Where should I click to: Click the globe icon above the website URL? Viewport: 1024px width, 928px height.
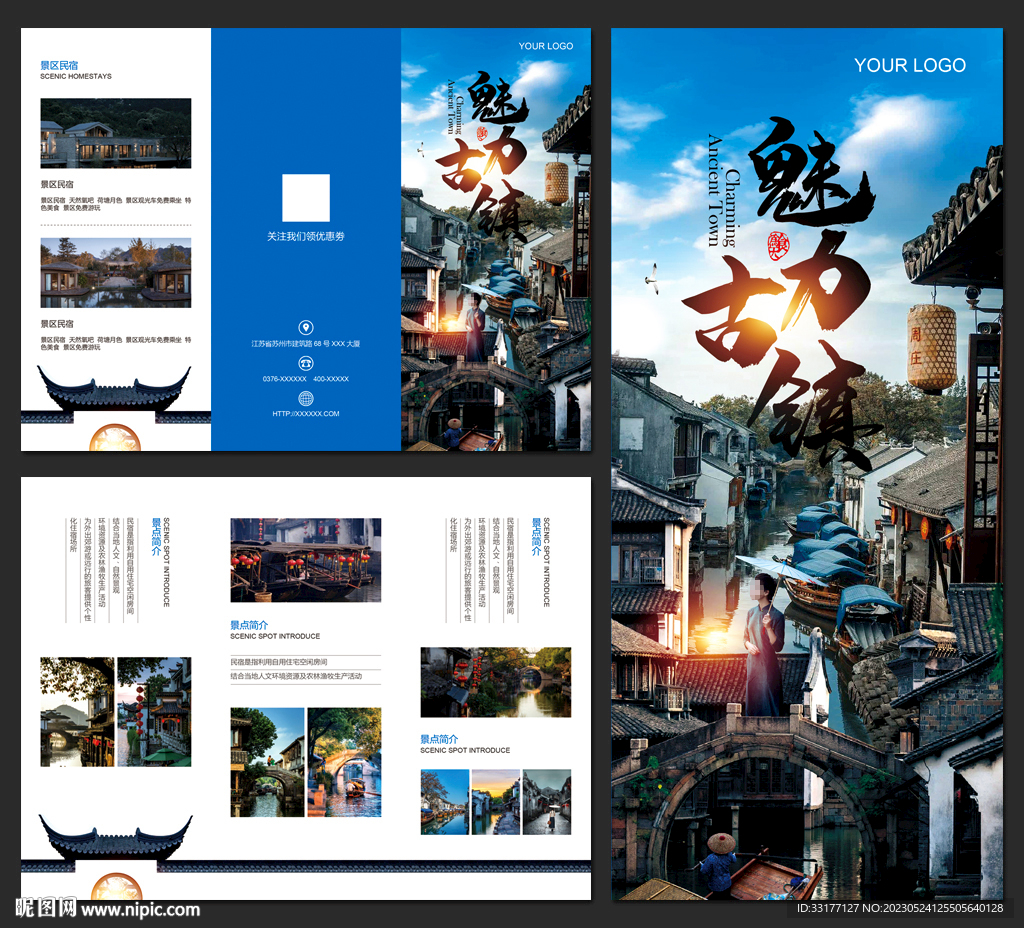pos(306,398)
